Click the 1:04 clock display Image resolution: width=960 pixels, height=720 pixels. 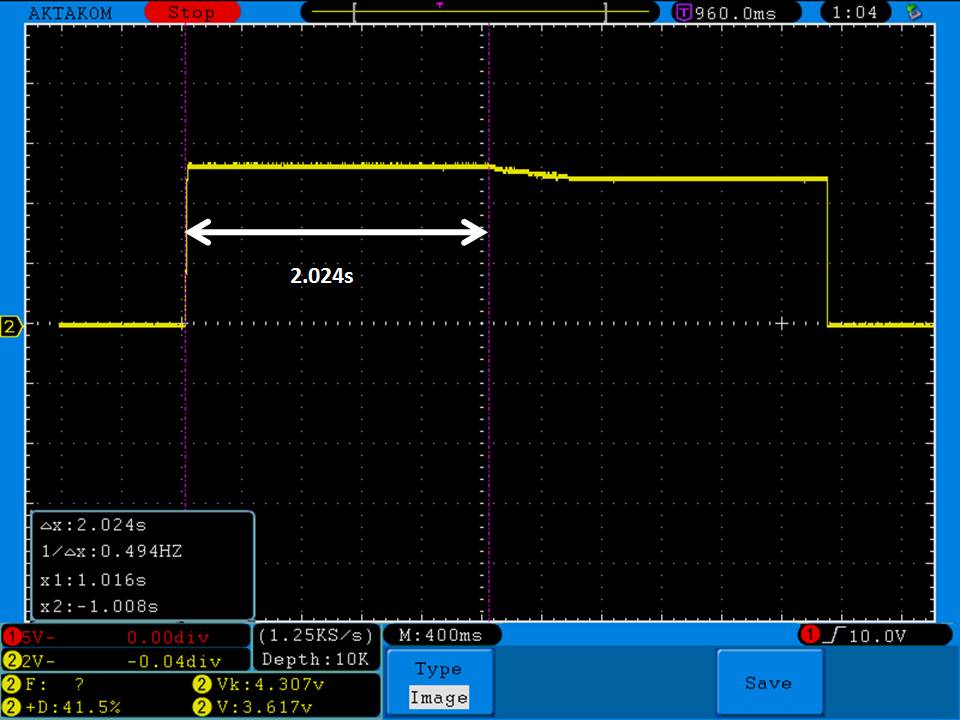[856, 13]
